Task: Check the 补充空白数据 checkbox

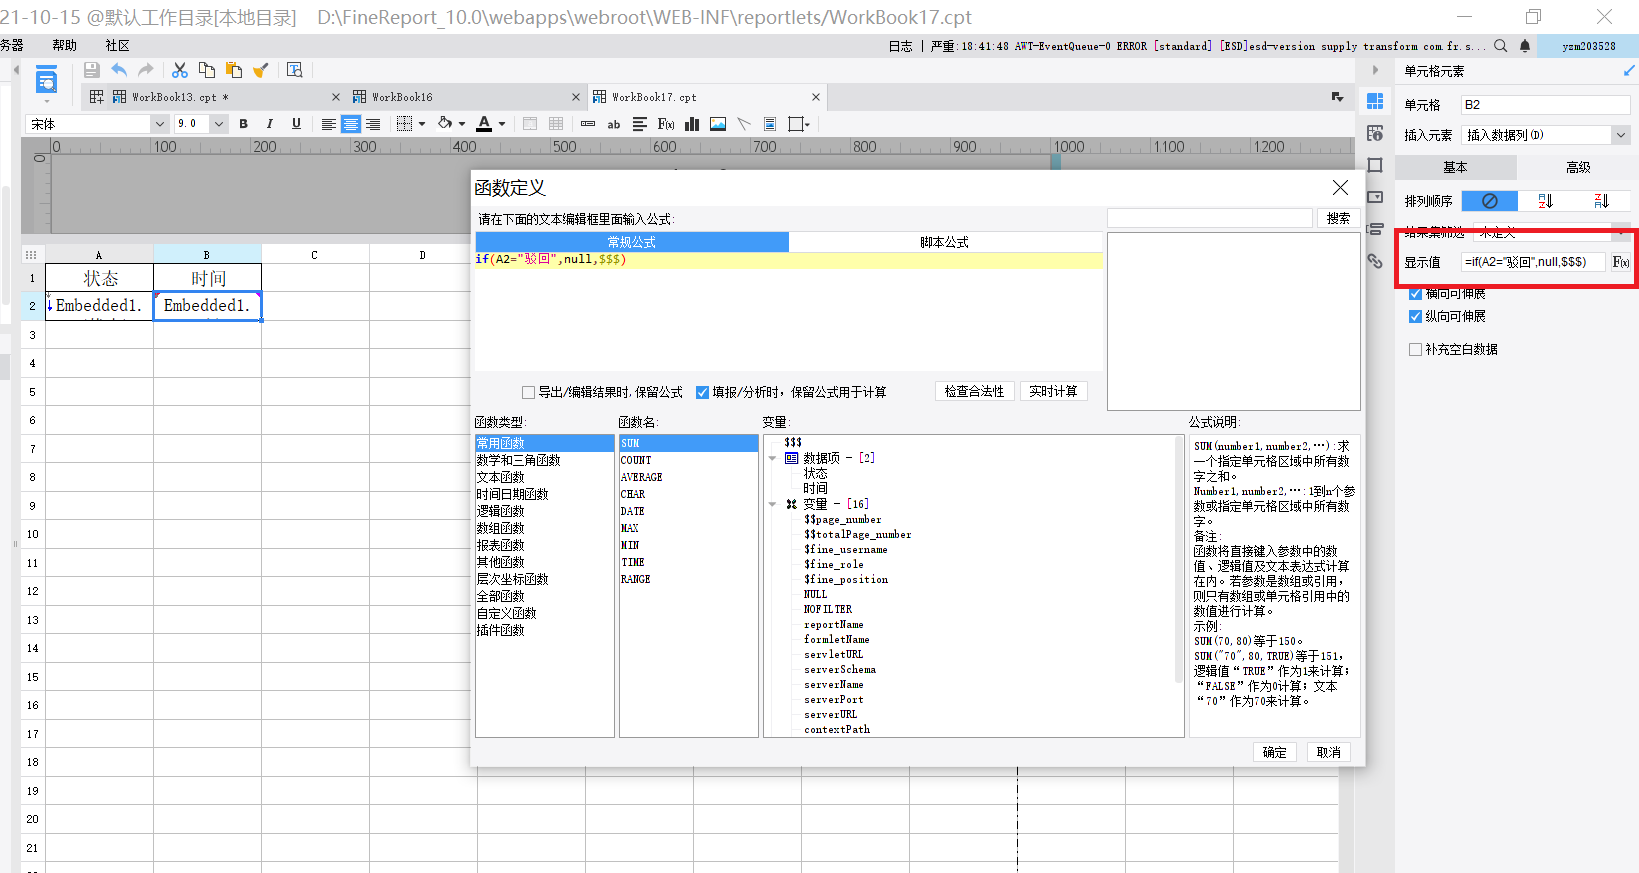Action: 1415,349
